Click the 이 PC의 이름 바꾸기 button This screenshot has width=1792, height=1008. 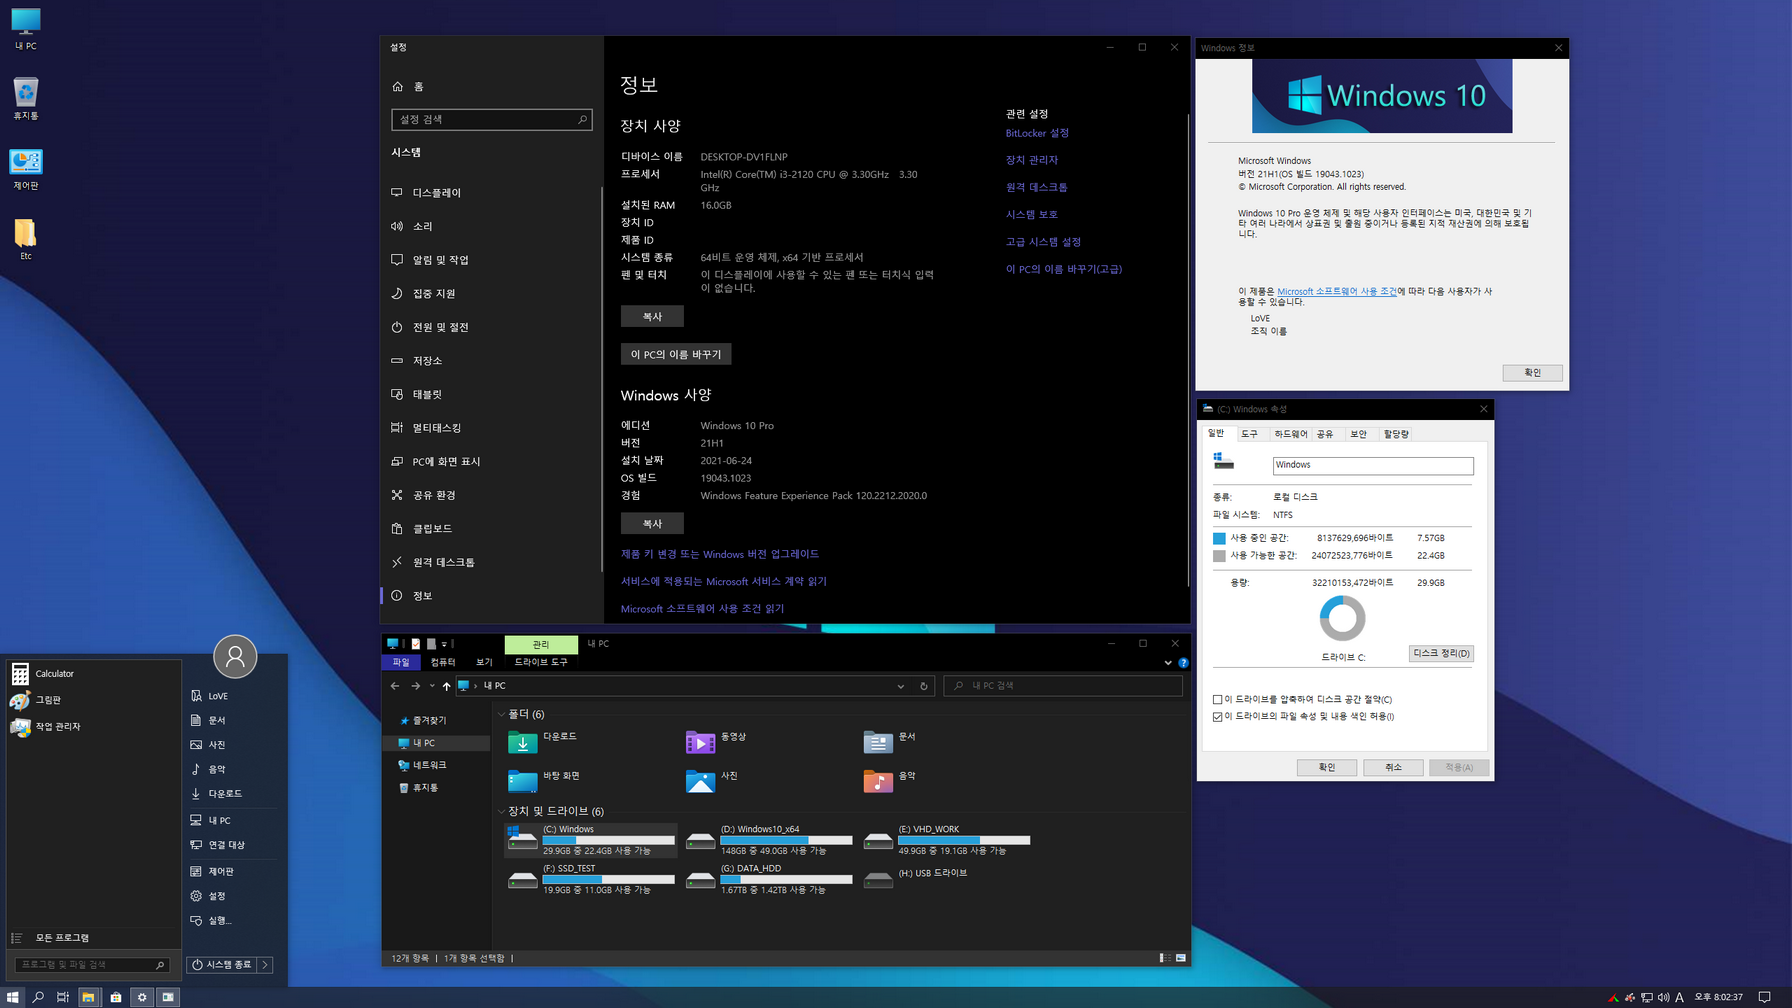676,355
